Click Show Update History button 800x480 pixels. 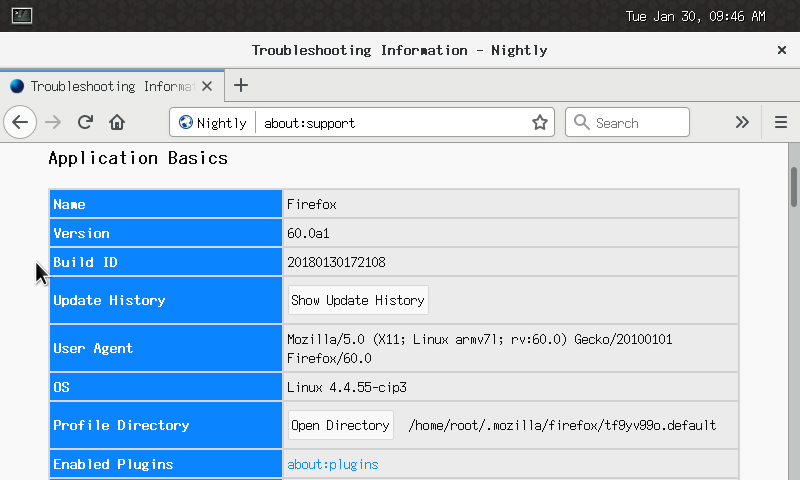tap(358, 300)
